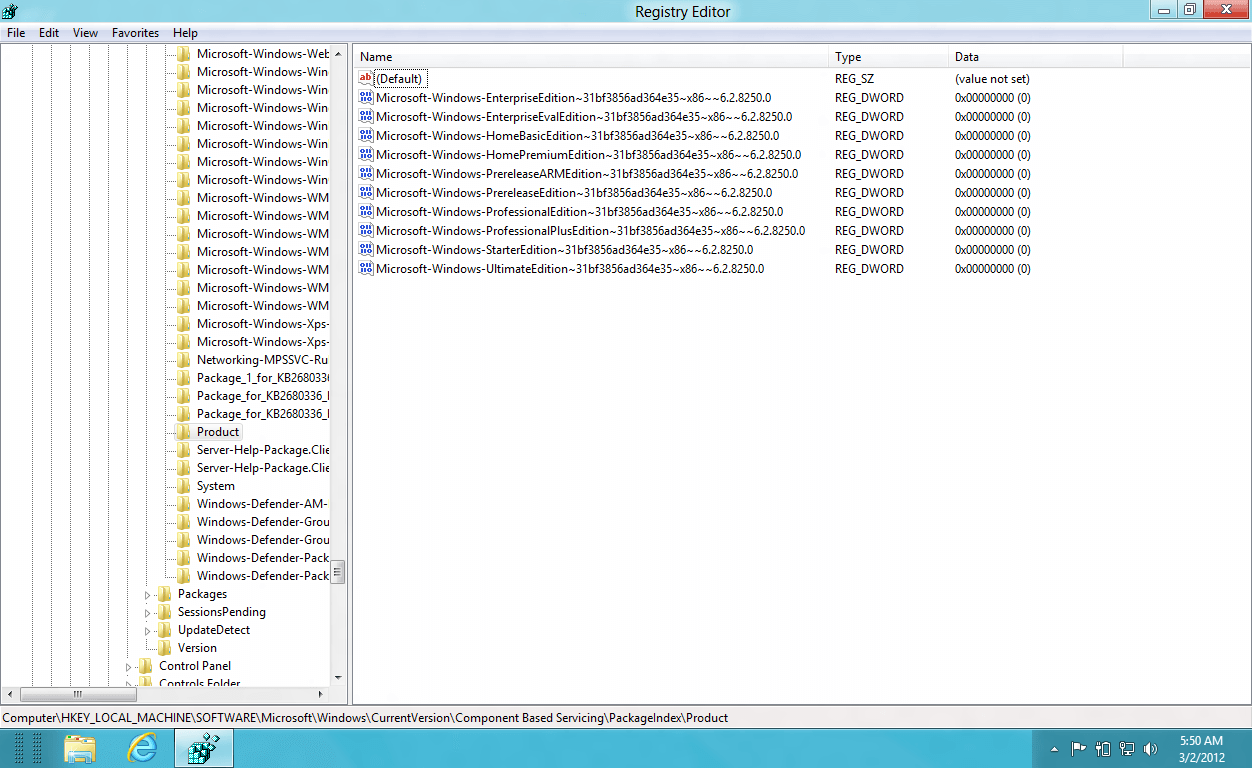Expand the Control Panel tree node

(129, 667)
